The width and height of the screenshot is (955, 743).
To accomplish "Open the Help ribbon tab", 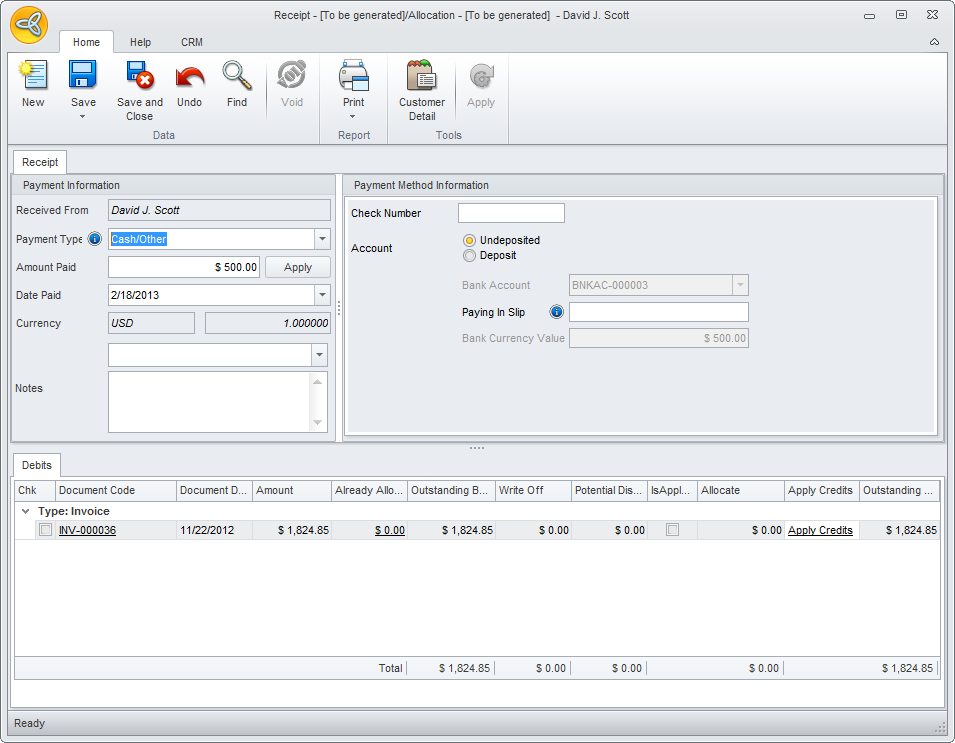I will (140, 42).
